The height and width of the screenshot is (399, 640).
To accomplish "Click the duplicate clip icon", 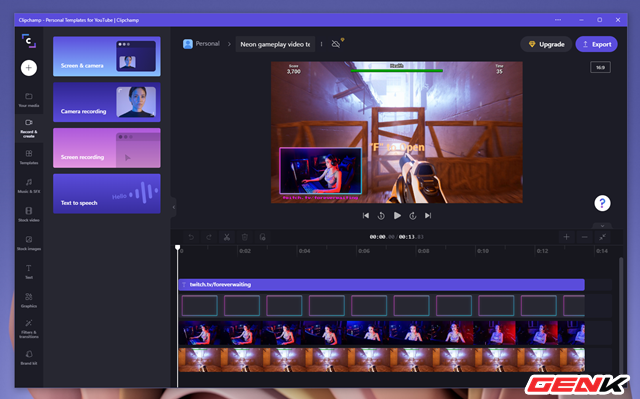I will pyautogui.click(x=262, y=237).
